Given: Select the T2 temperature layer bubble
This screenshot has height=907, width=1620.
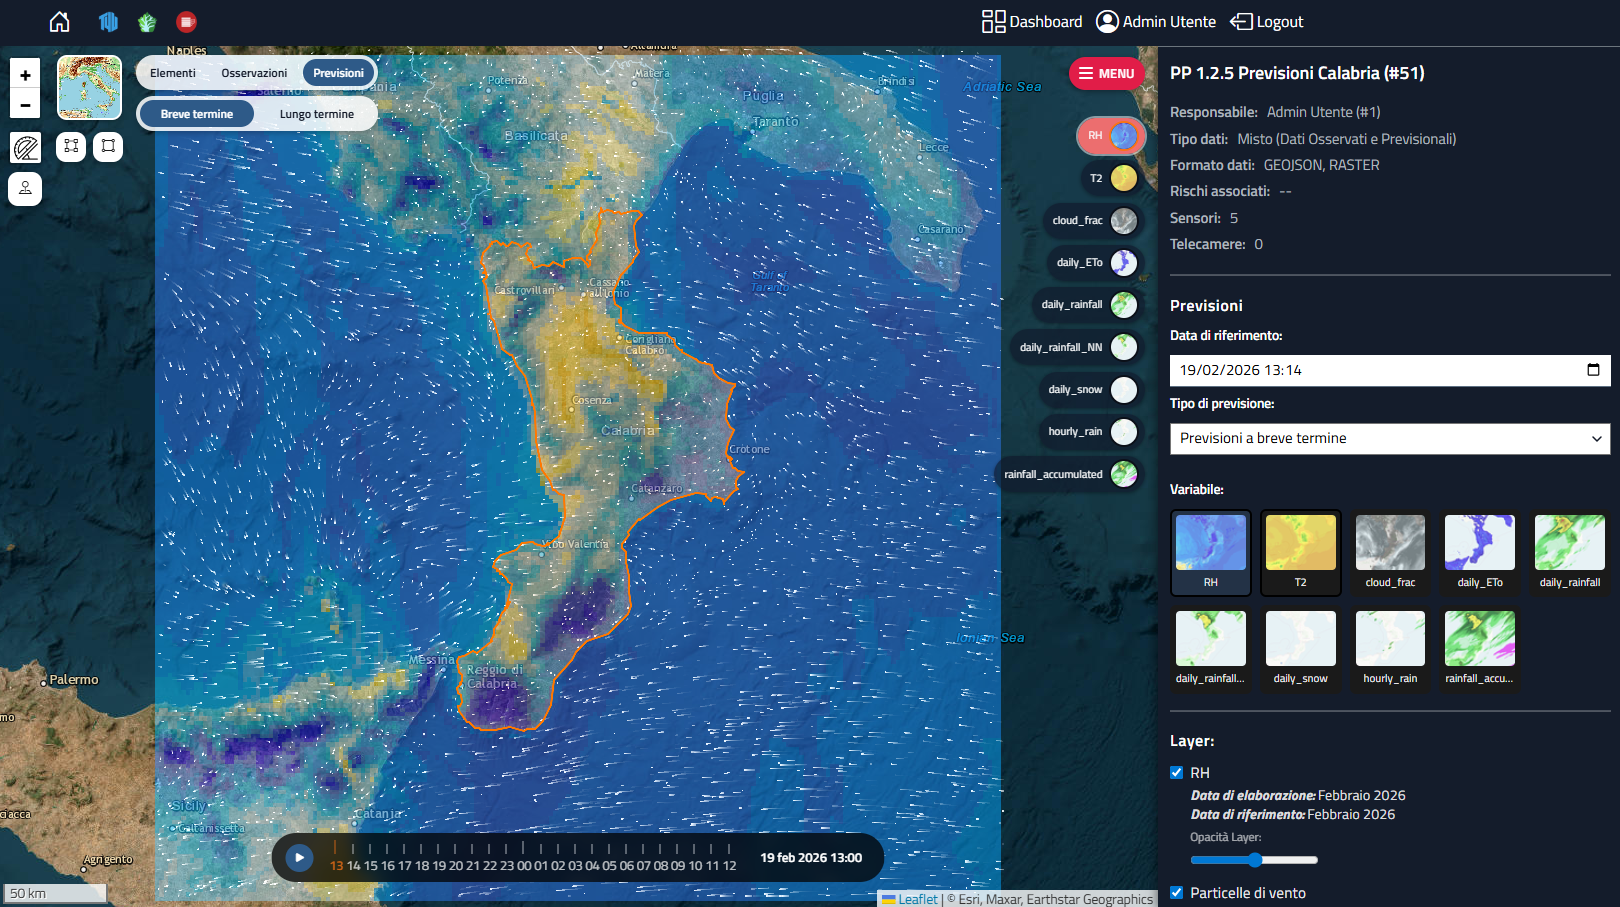Looking at the screenshot, I should click(1123, 178).
